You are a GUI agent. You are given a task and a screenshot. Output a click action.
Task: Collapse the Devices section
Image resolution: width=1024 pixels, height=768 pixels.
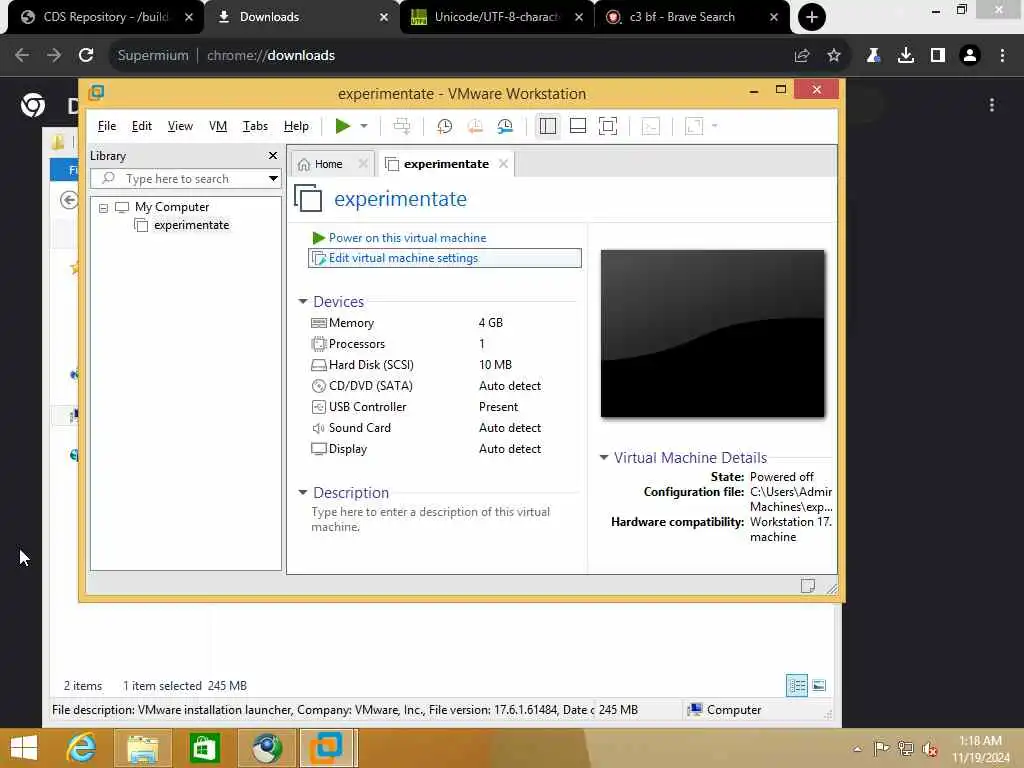(302, 302)
